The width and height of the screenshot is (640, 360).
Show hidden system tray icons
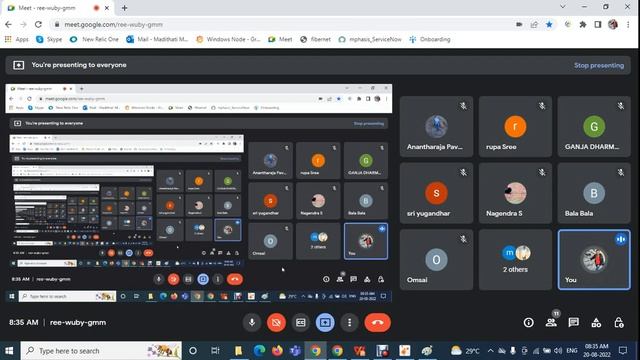pos(491,351)
